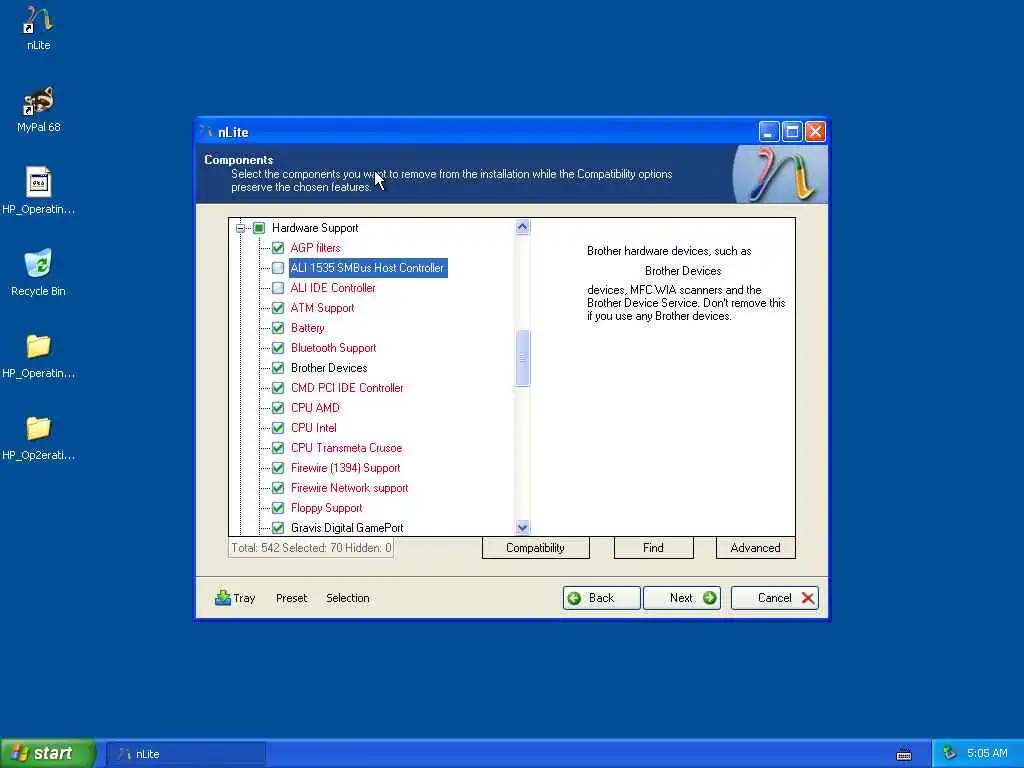Click the system tray icon beside clock
This screenshot has height=768, width=1024.
[x=950, y=754]
